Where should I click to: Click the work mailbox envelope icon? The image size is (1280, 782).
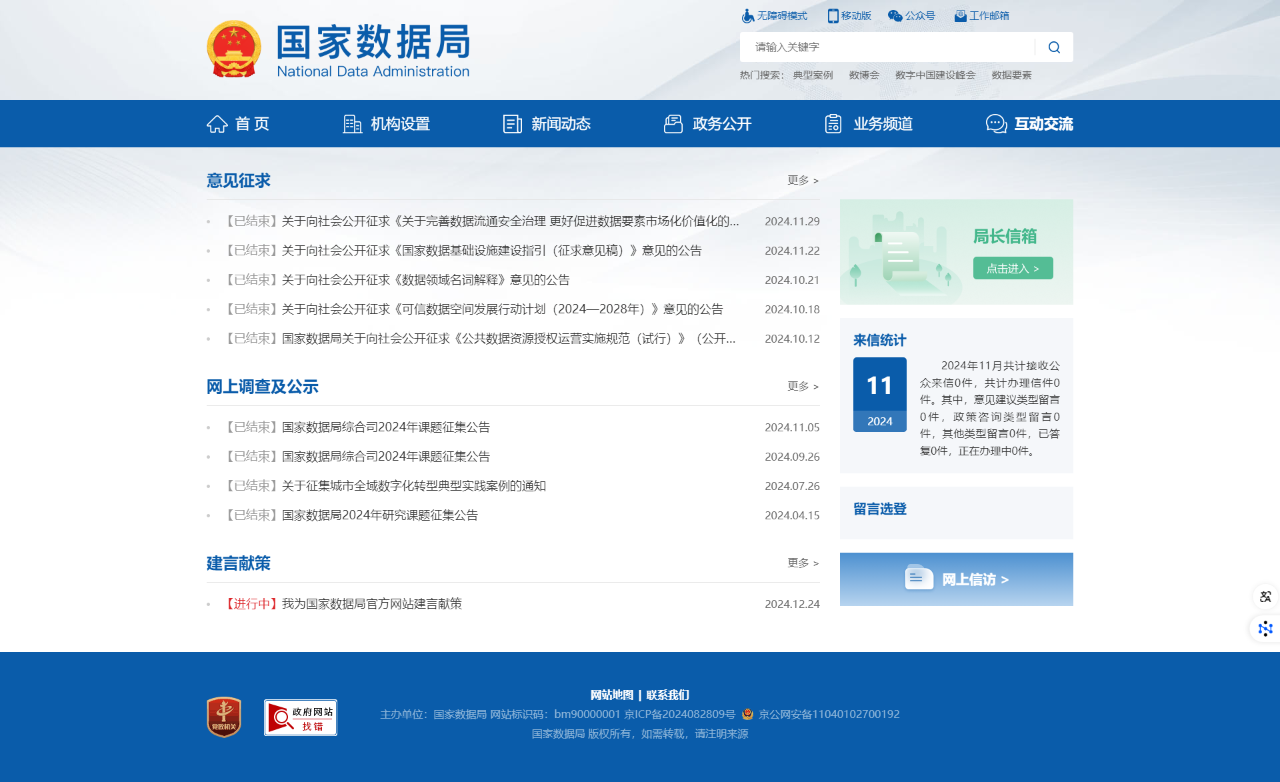tap(960, 16)
